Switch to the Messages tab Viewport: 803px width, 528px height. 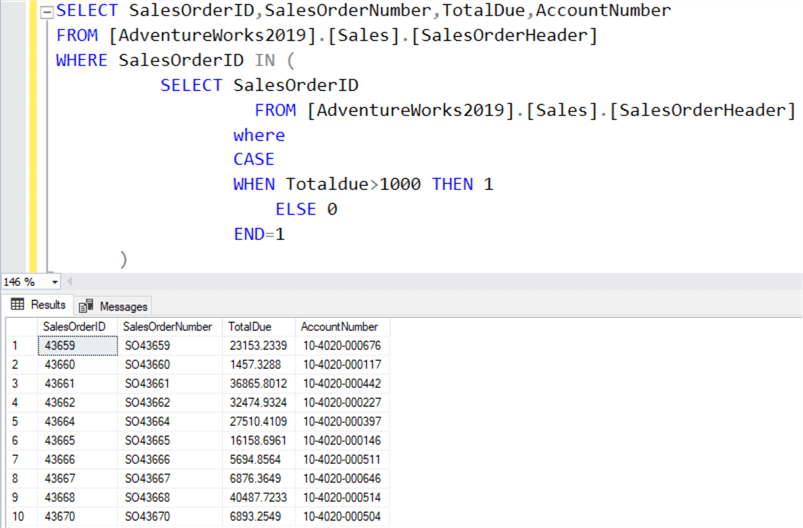pyautogui.click(x=113, y=306)
